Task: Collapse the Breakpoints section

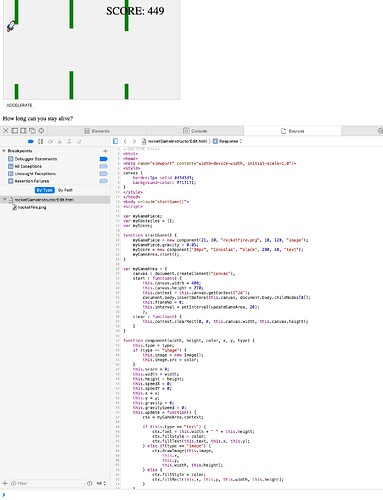Action: pos(4,151)
